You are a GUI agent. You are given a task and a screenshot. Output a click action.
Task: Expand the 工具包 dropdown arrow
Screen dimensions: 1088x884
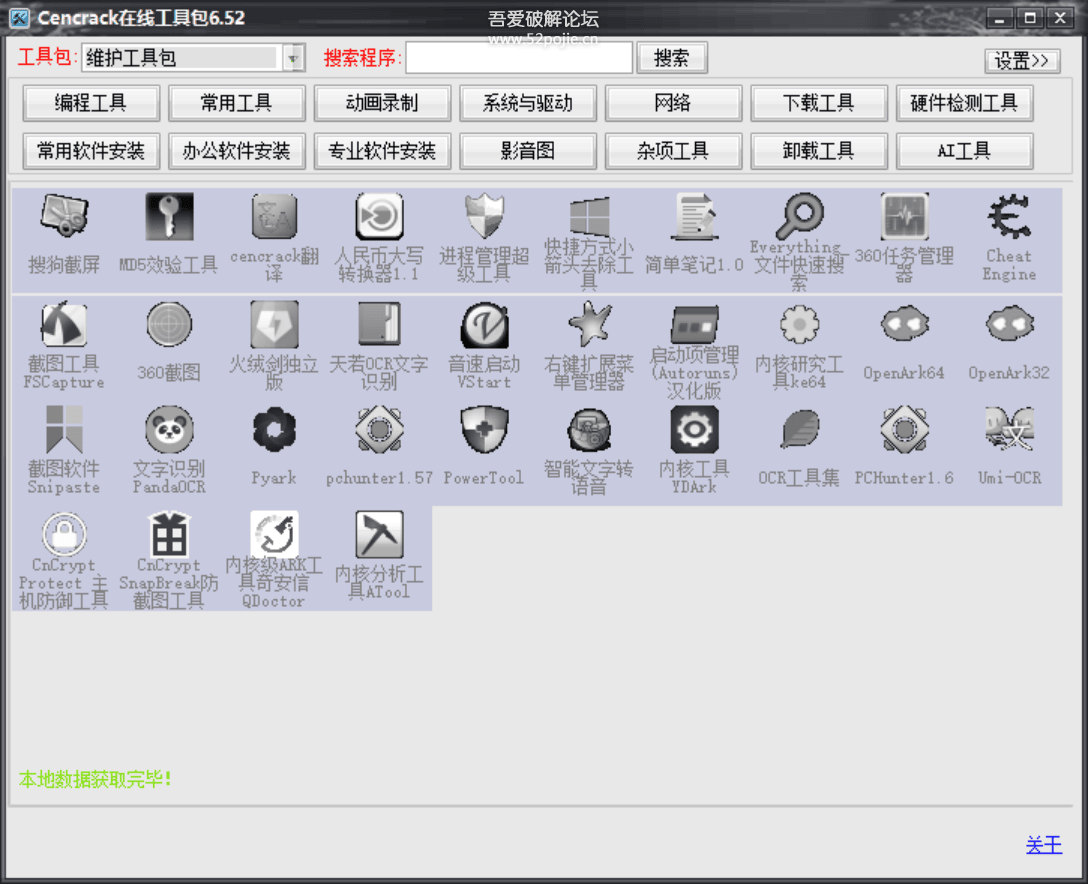pyautogui.click(x=294, y=58)
